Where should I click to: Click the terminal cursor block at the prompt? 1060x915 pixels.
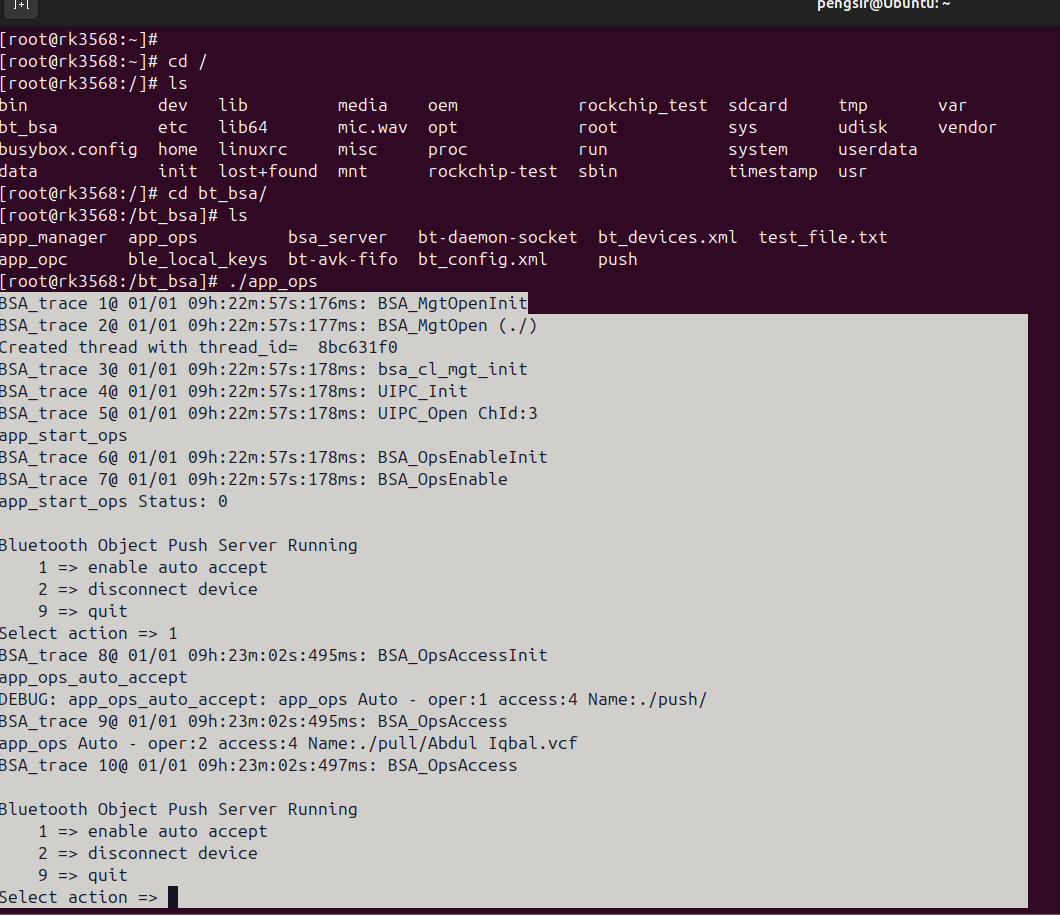173,897
